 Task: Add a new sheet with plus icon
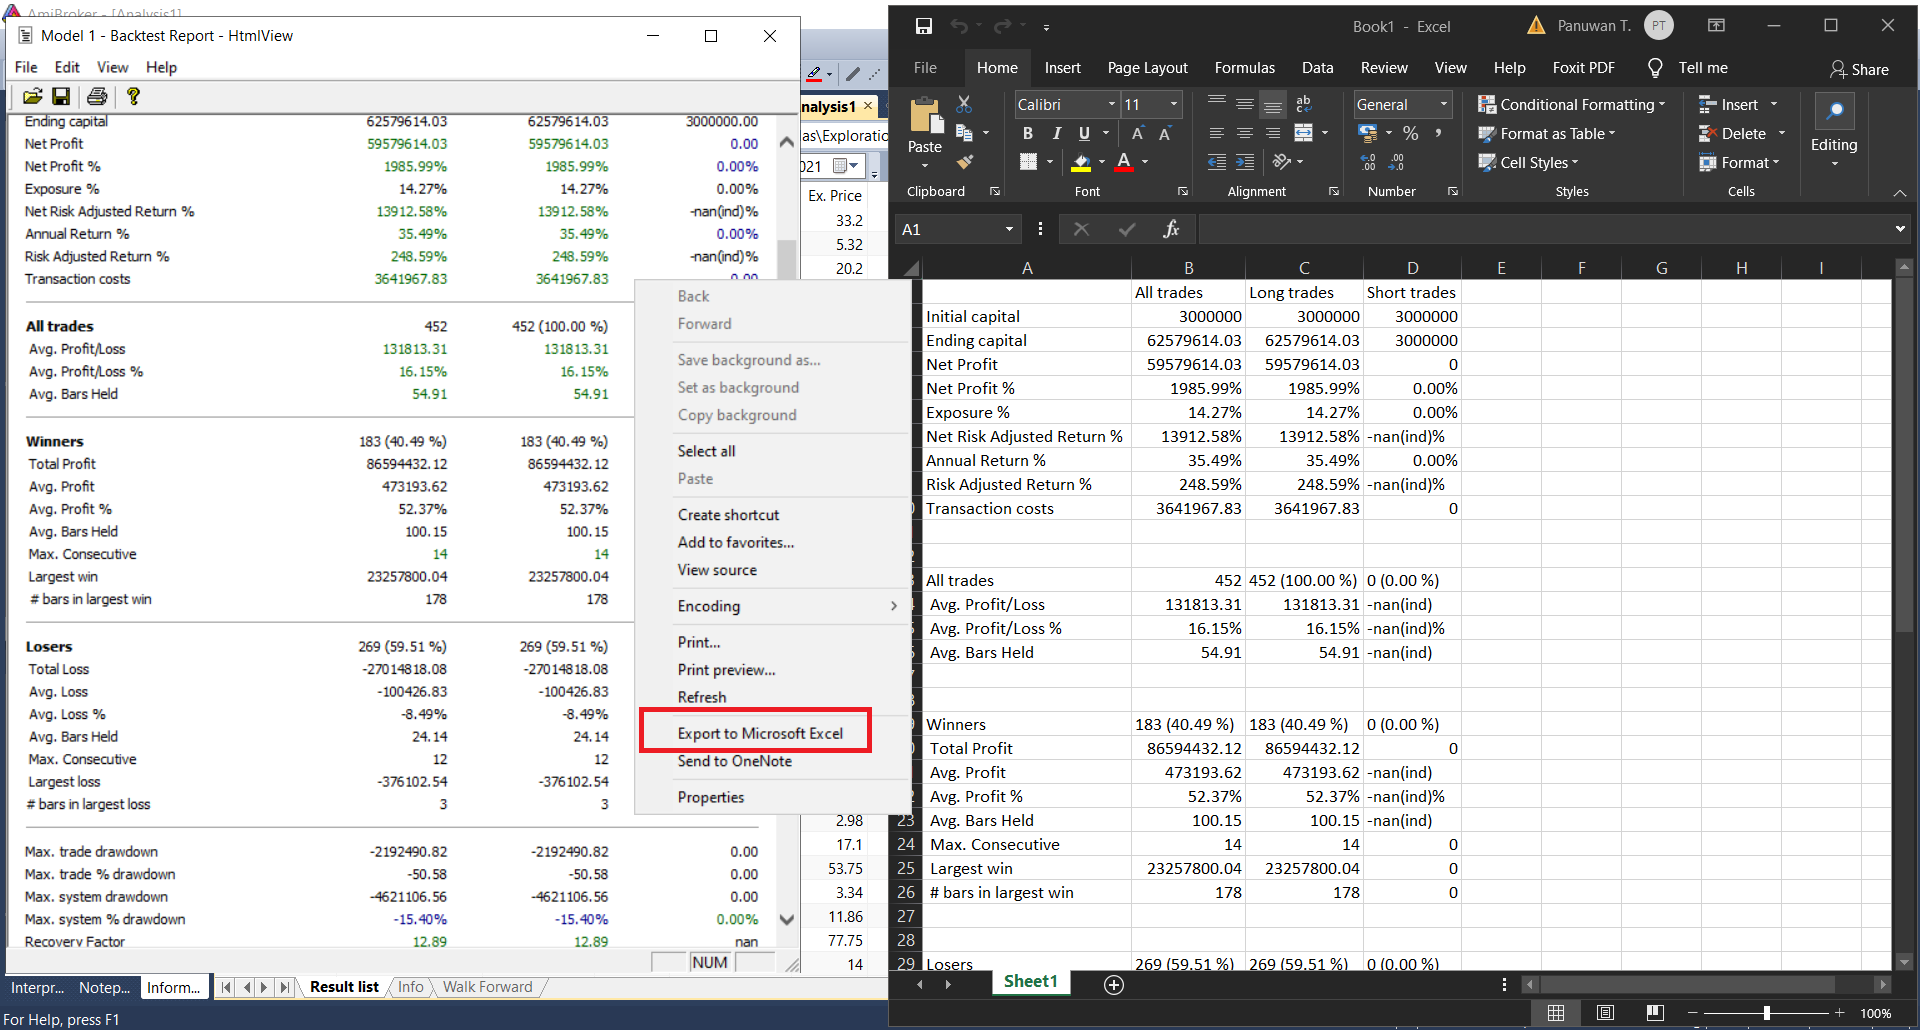pos(1114,985)
